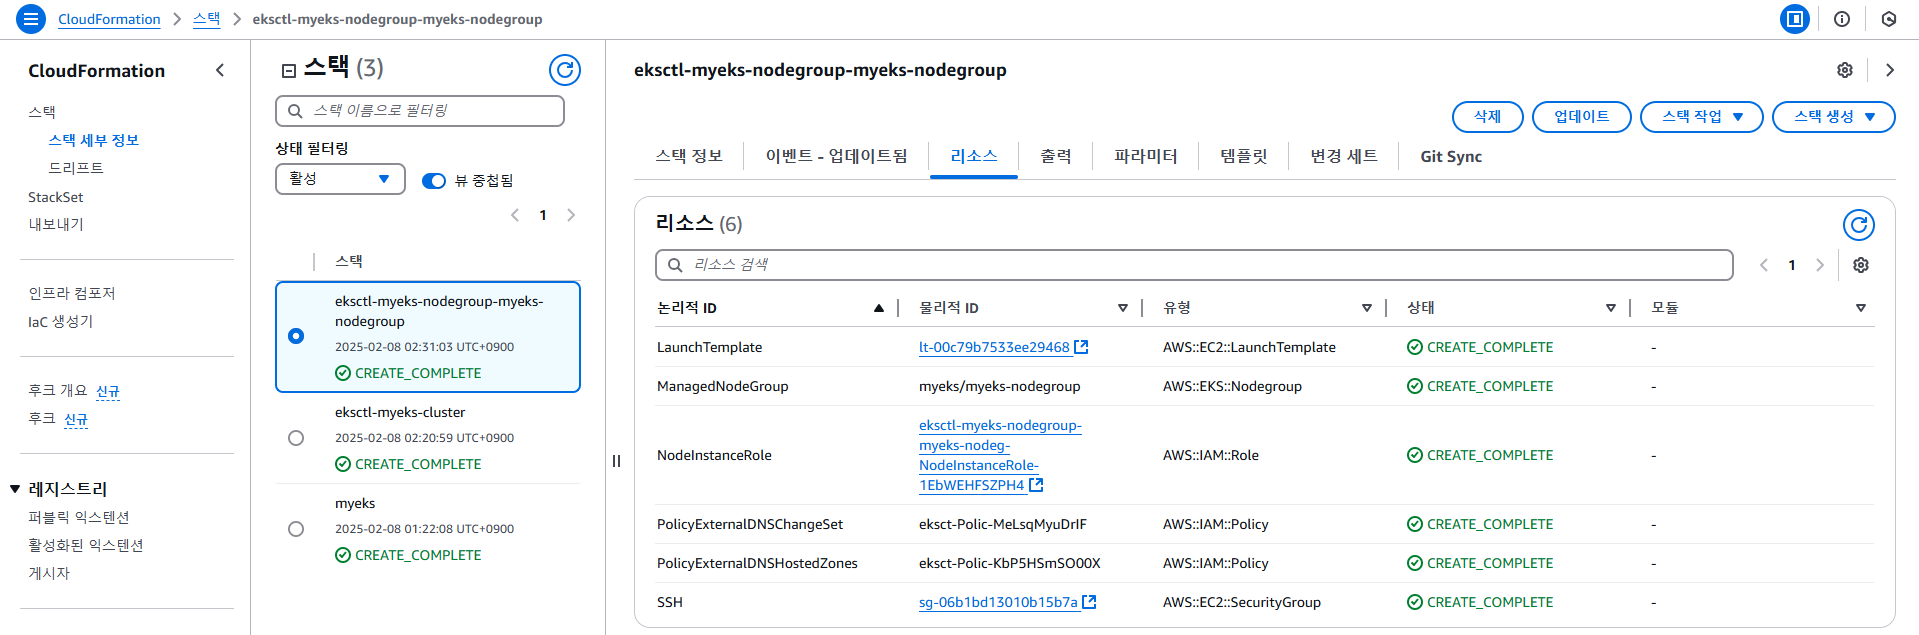Screen dimensions: 1919x635
Task: Open IaC generator in the sidebar
Action: pos(61,321)
